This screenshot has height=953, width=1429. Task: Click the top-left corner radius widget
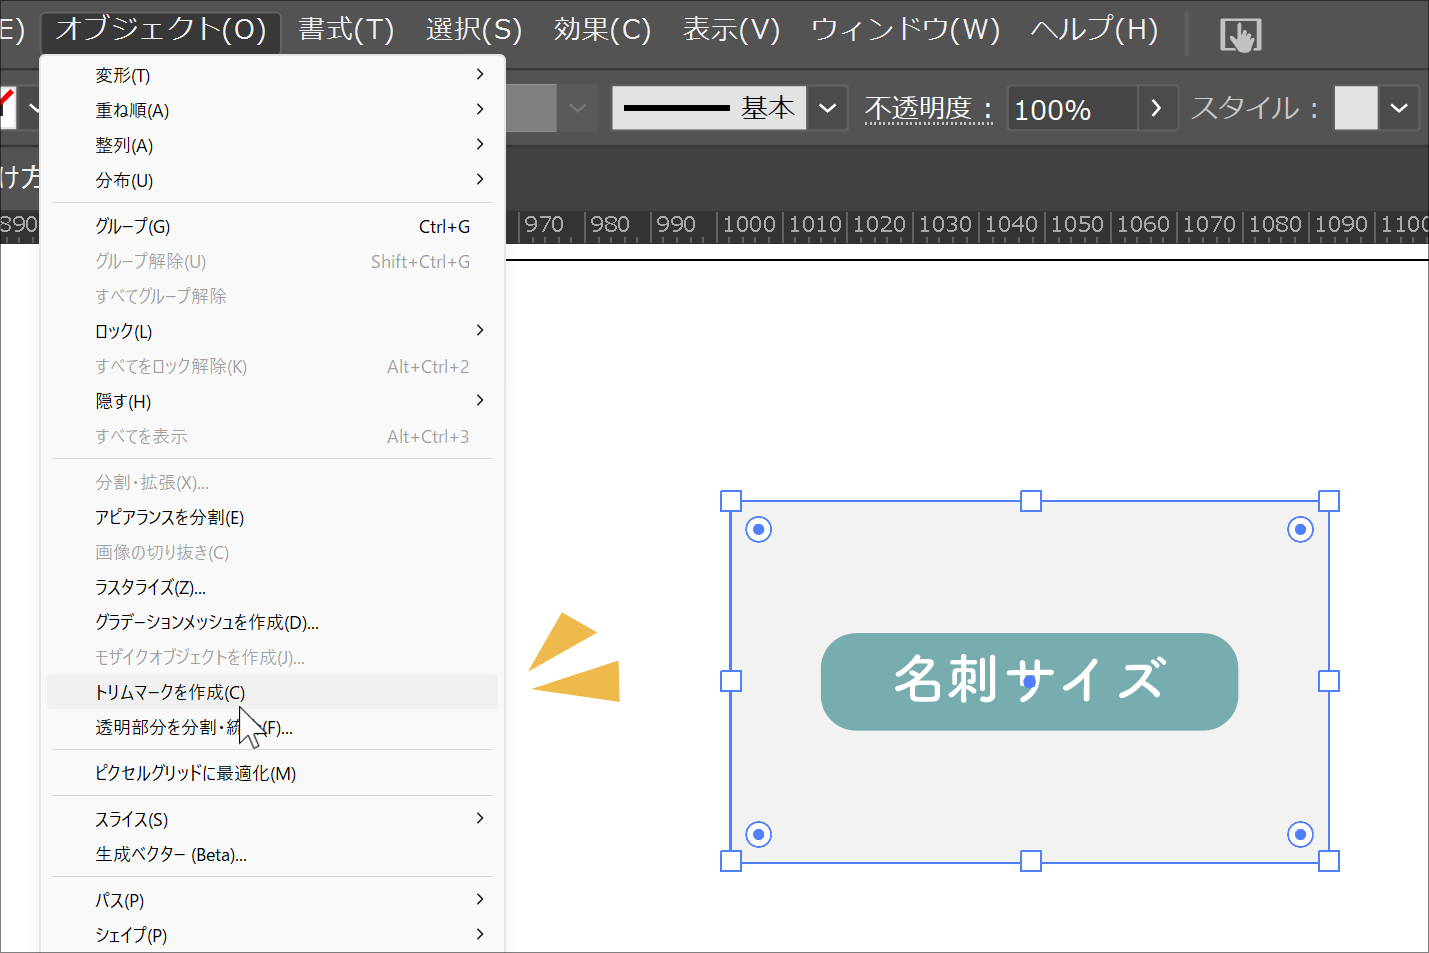click(759, 529)
